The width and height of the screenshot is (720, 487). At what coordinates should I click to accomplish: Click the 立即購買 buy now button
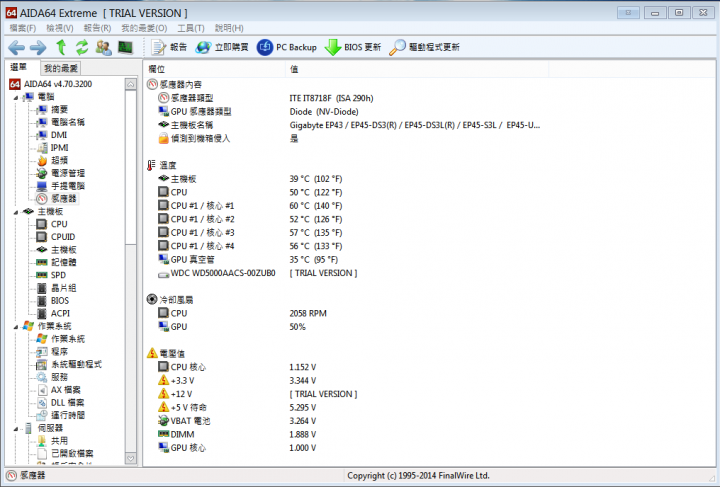(222, 47)
